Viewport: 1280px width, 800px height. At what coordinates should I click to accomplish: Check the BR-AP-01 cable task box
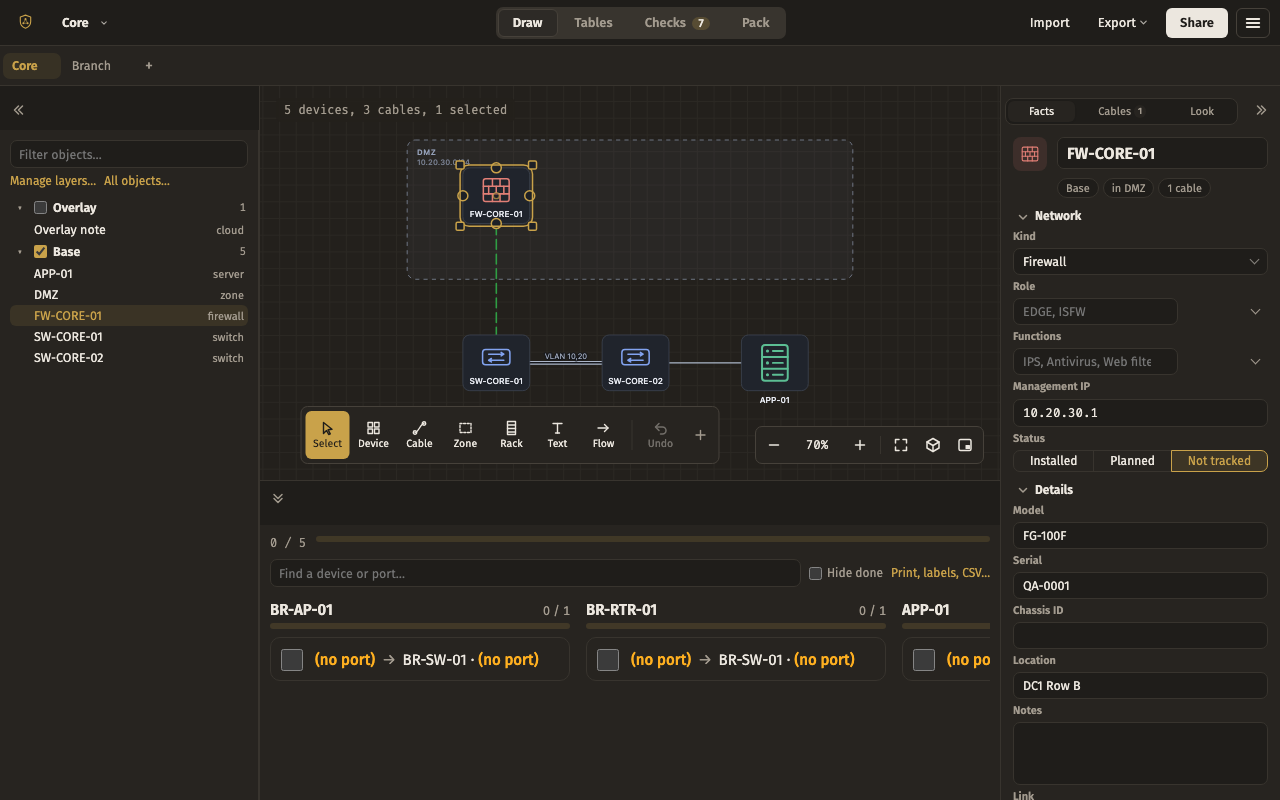(292, 660)
